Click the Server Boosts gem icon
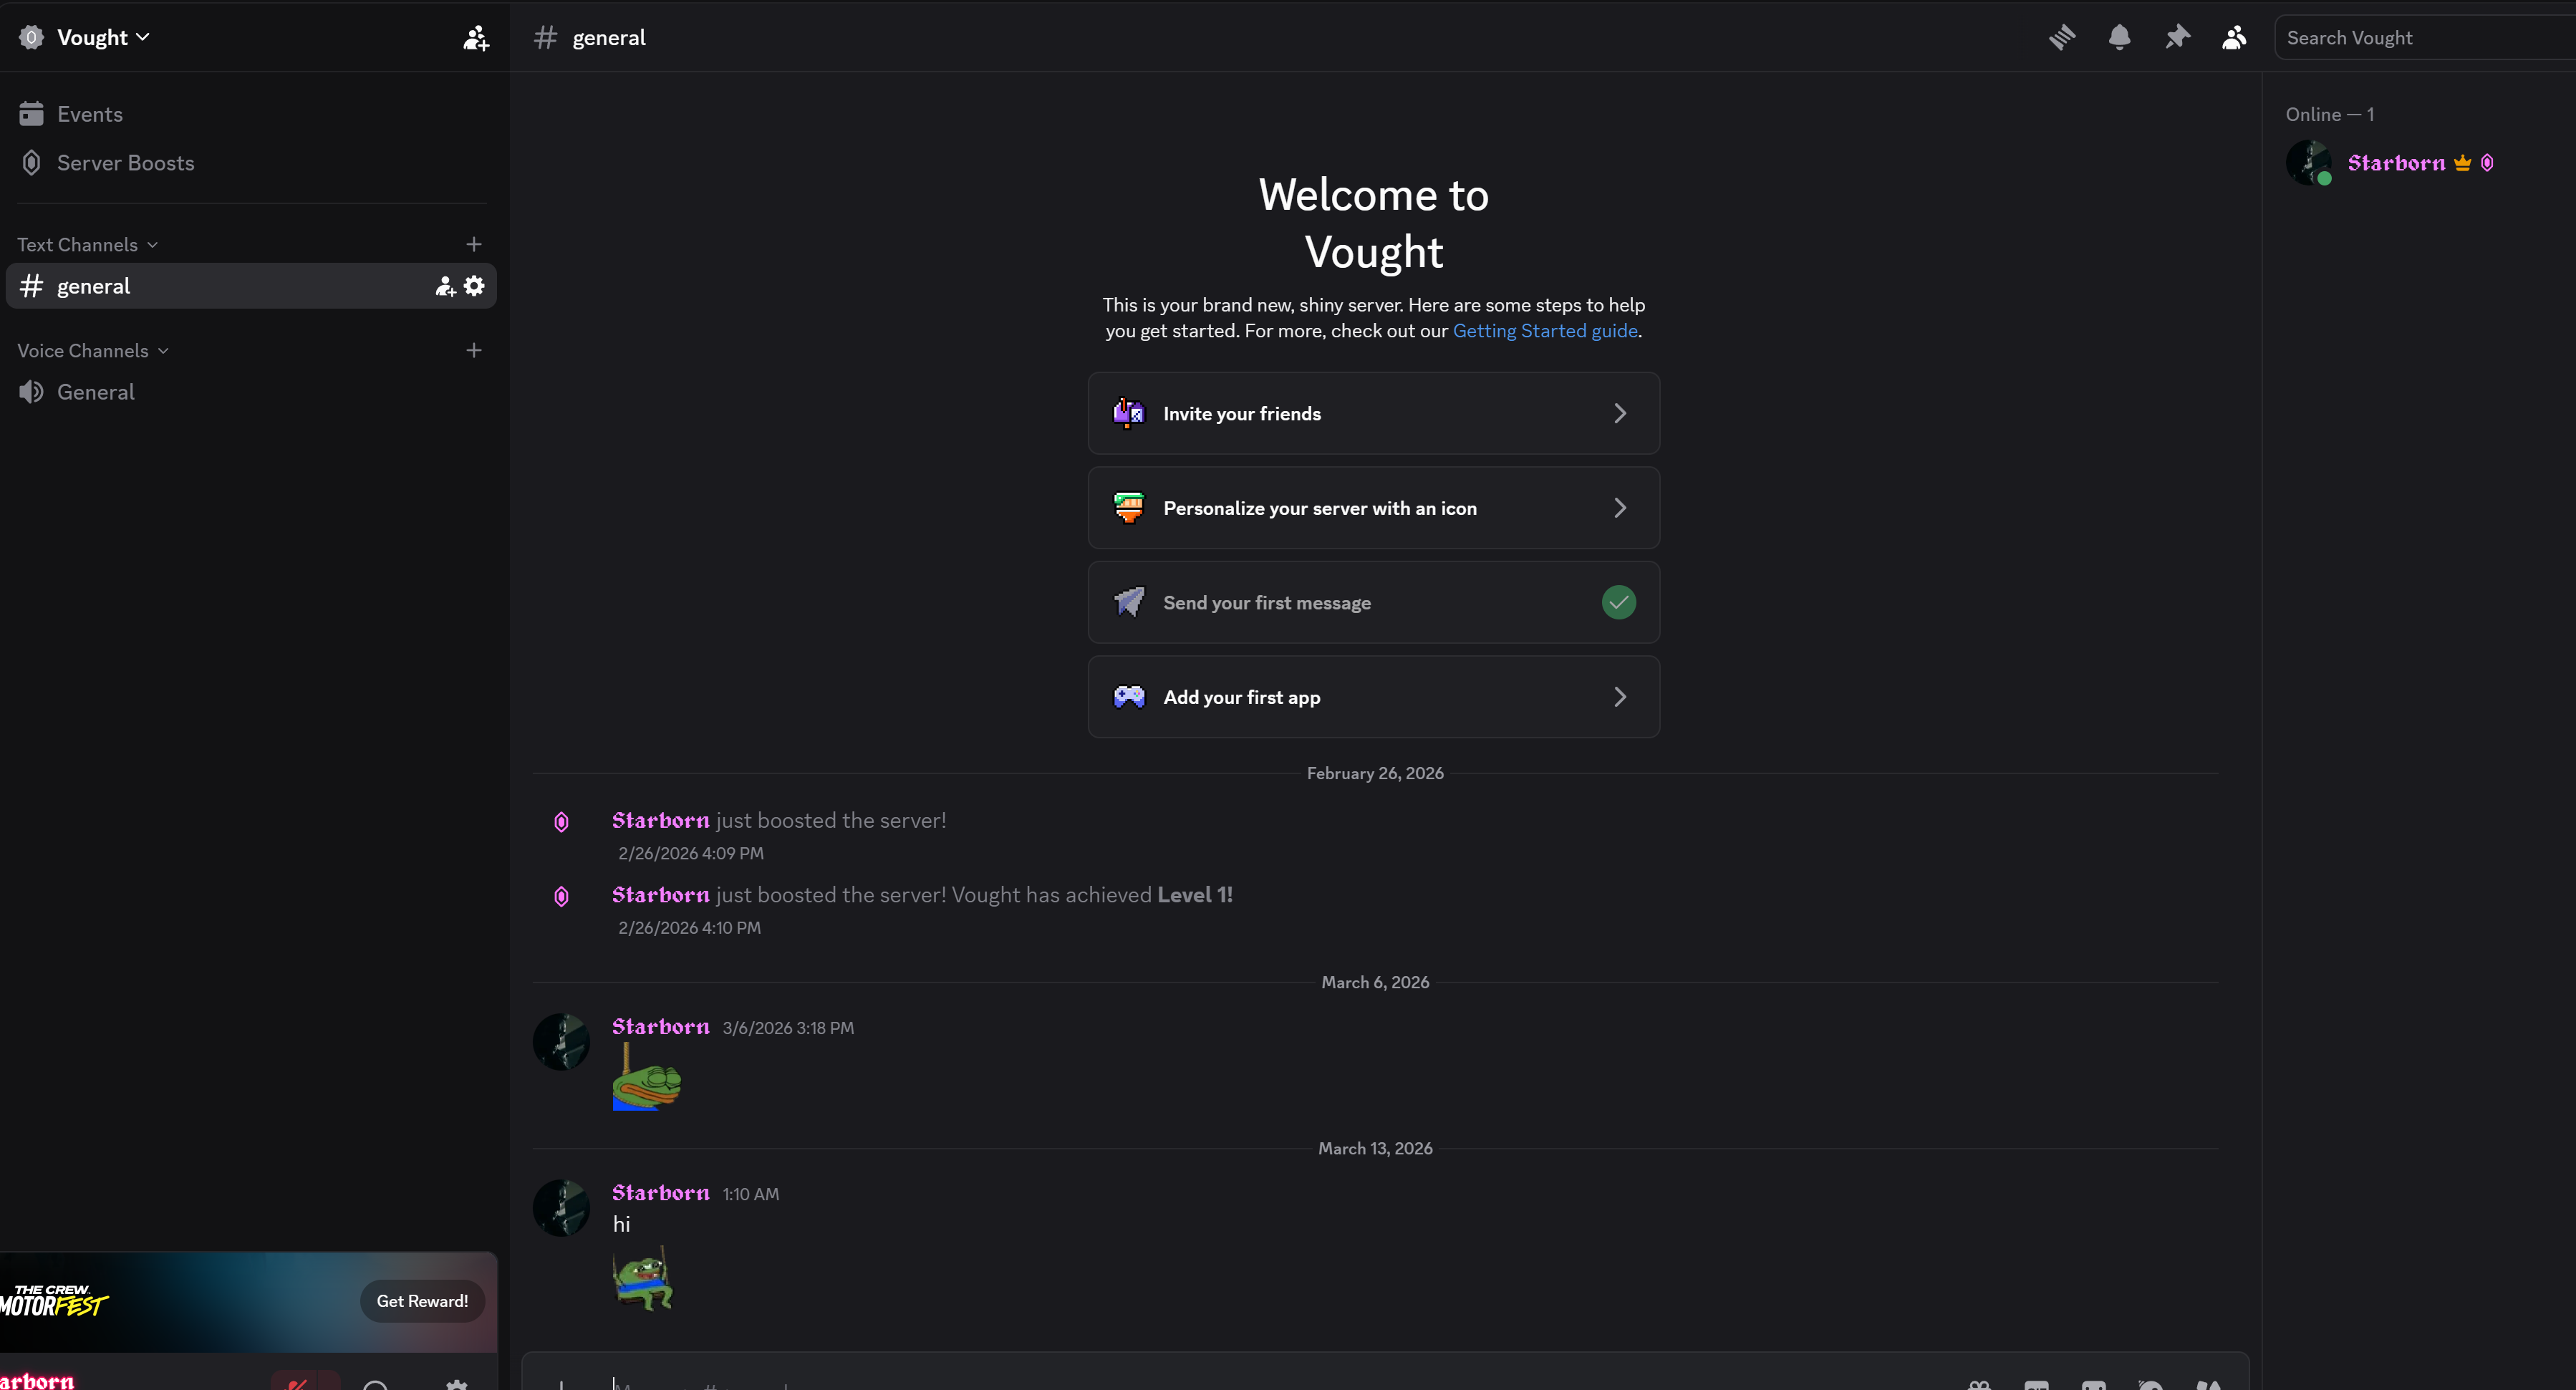The width and height of the screenshot is (2576, 1390). click(32, 163)
